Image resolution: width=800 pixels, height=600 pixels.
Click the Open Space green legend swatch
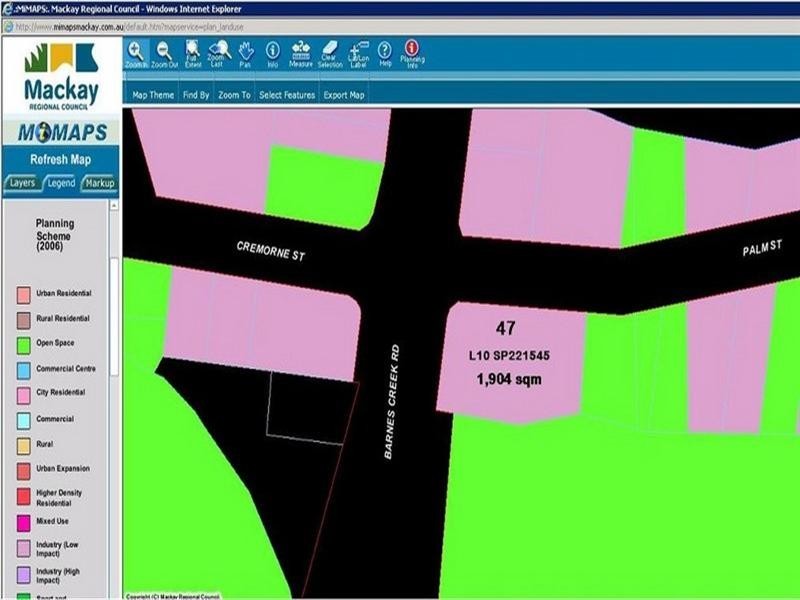[x=21, y=344]
